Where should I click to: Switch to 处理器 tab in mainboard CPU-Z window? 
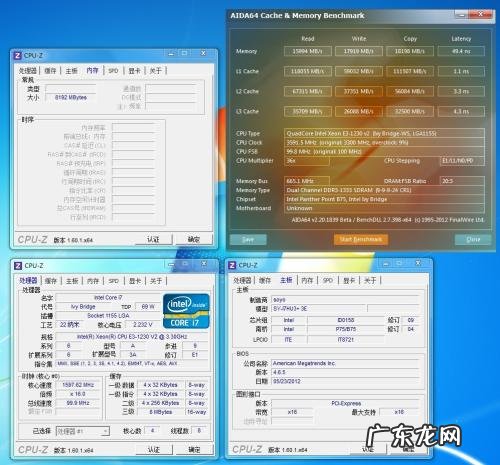click(242, 280)
